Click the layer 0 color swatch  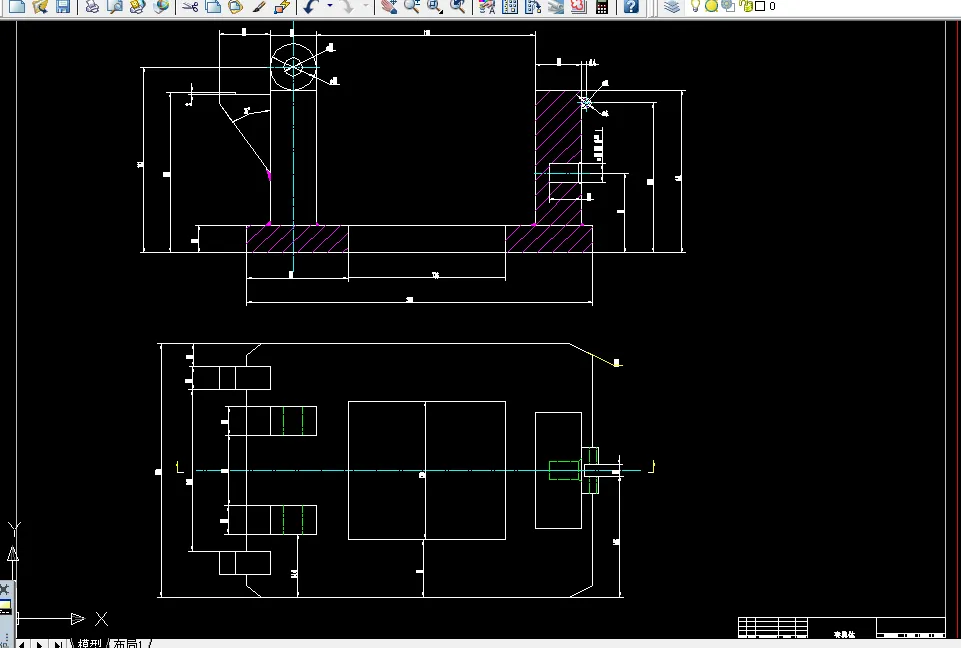(x=760, y=6)
